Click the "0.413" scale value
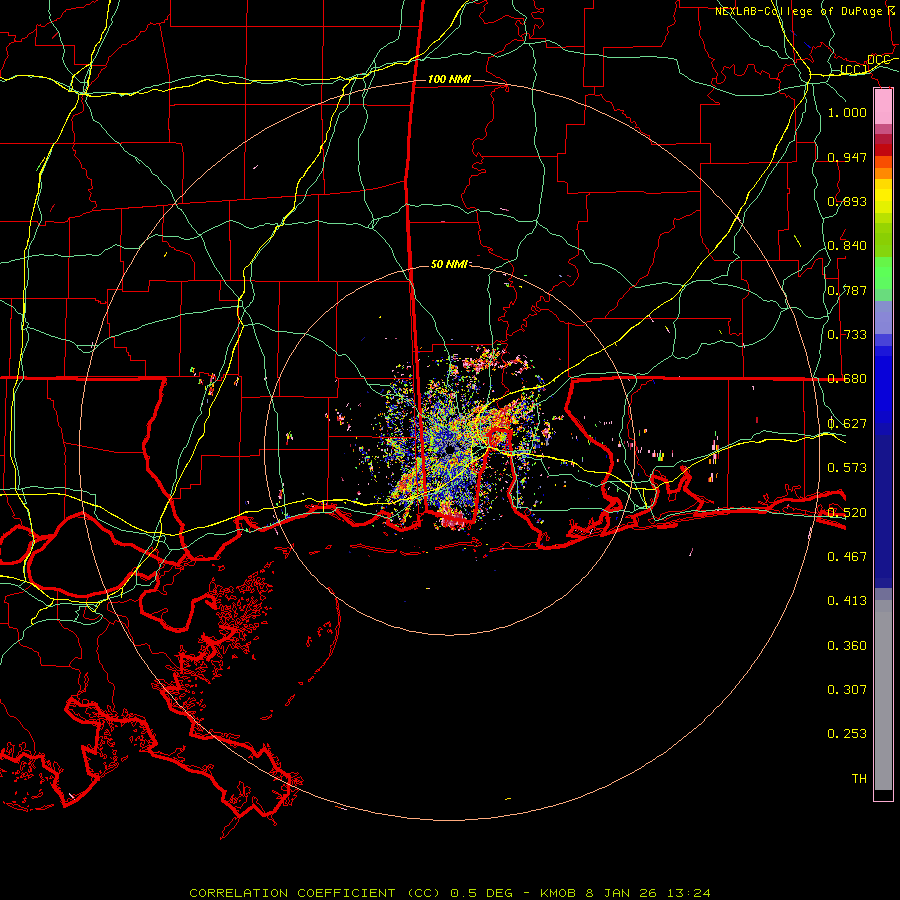Viewport: 900px width, 900px height. point(847,600)
